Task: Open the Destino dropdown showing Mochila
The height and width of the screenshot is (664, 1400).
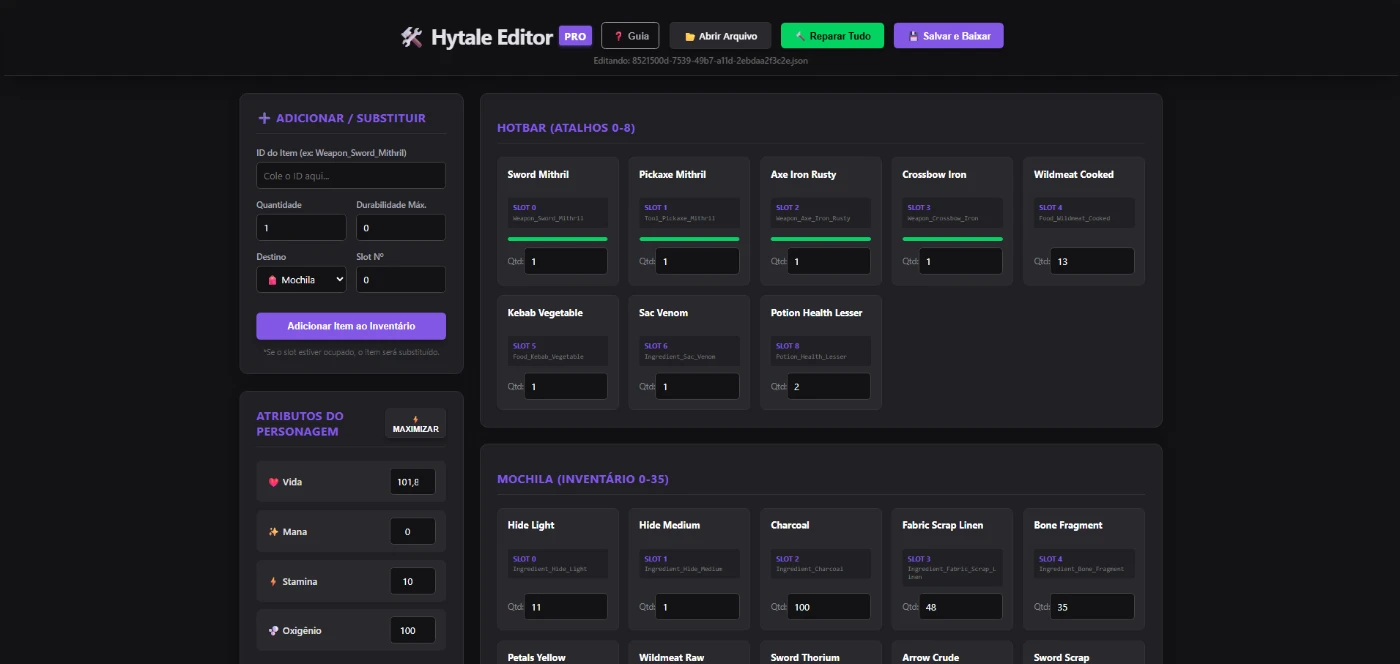Action: pyautogui.click(x=301, y=280)
